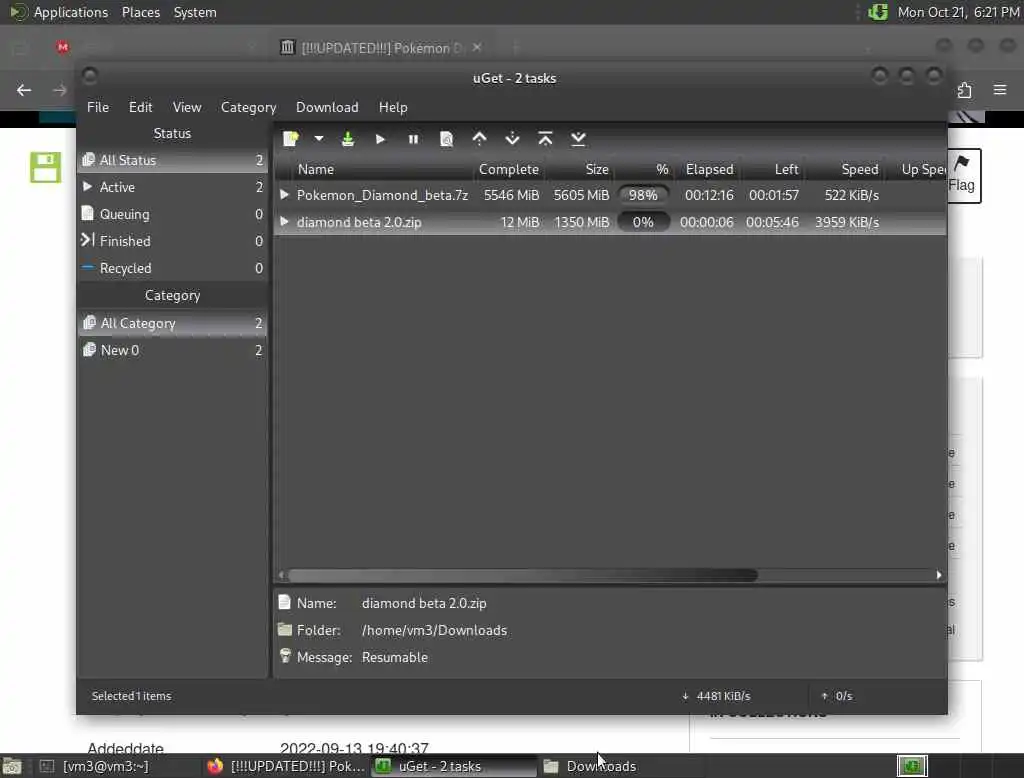The height and width of the screenshot is (778, 1024).
Task: Select the Pokemon_Diamond_beta.7z download row
Action: pyautogui.click(x=611, y=195)
